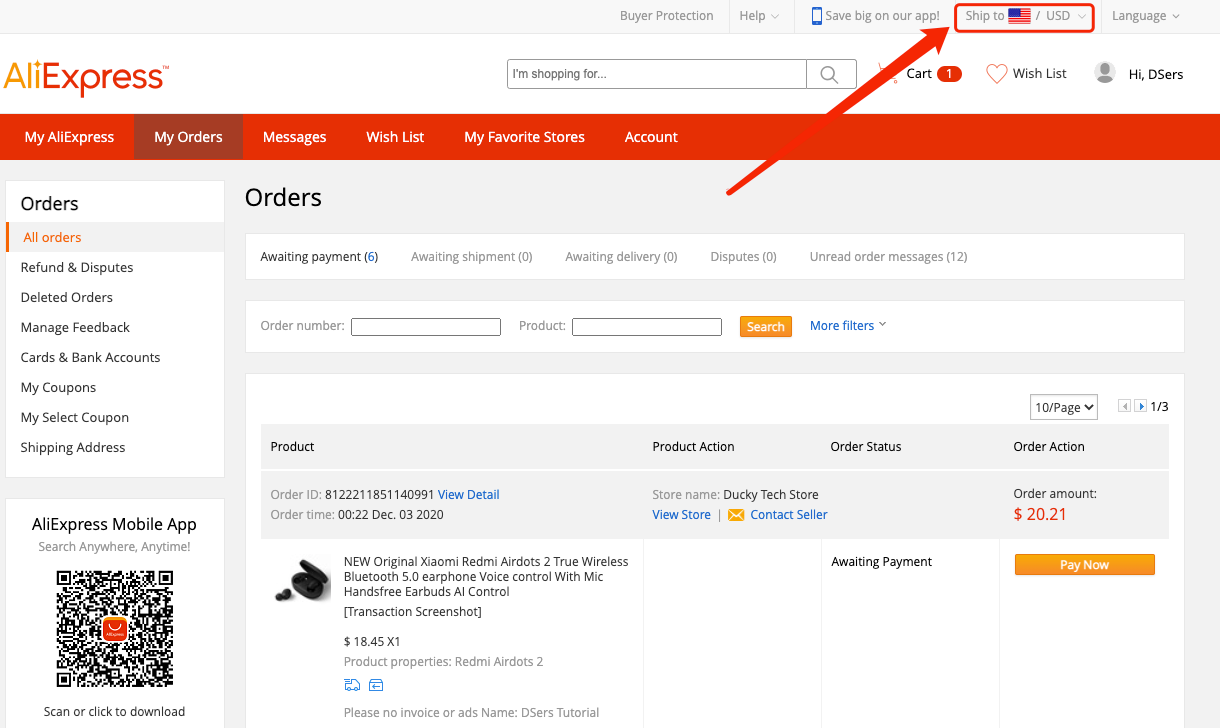
Task: Open Cards & Bank Accounts
Action: [90, 357]
